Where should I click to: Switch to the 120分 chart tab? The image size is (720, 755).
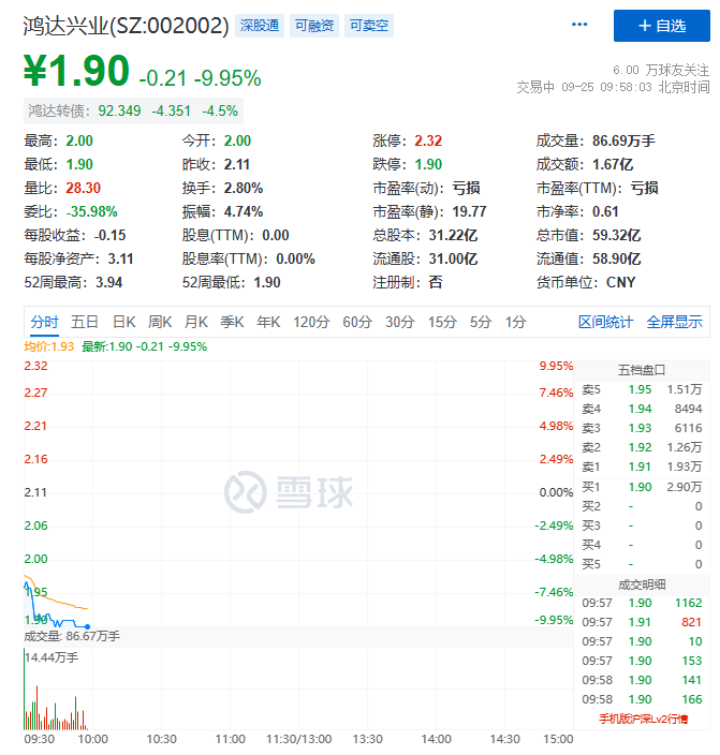click(x=311, y=322)
